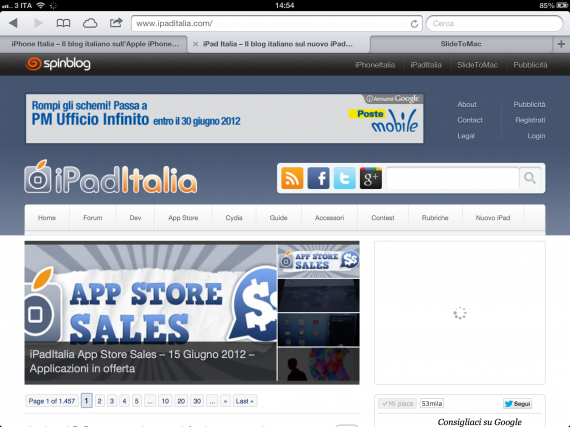Open Pubblicità link beside About
This screenshot has width=570, height=427.
coord(529,105)
